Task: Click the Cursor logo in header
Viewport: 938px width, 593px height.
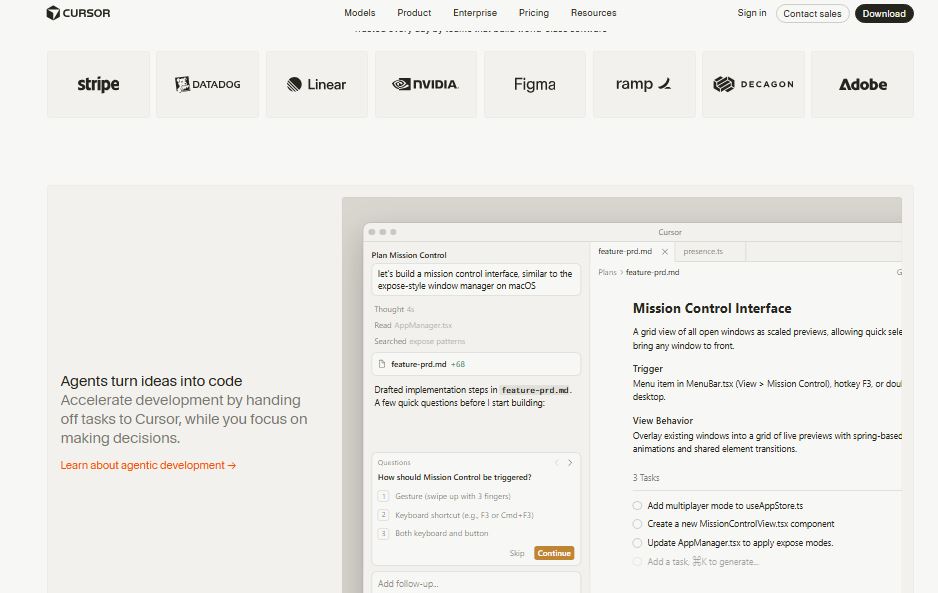Action: 78,13
